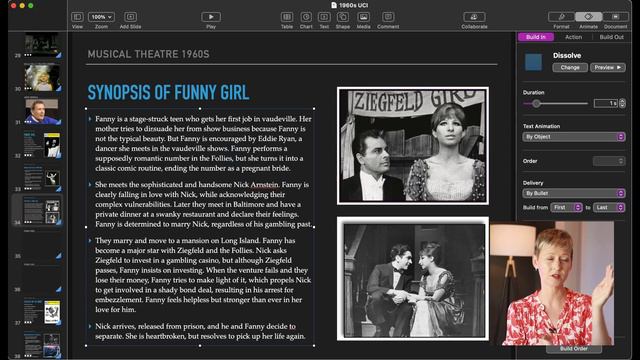The width and height of the screenshot is (640, 360).
Task: Select slide 30 thumbnail in navigator
Action: click(x=42, y=77)
